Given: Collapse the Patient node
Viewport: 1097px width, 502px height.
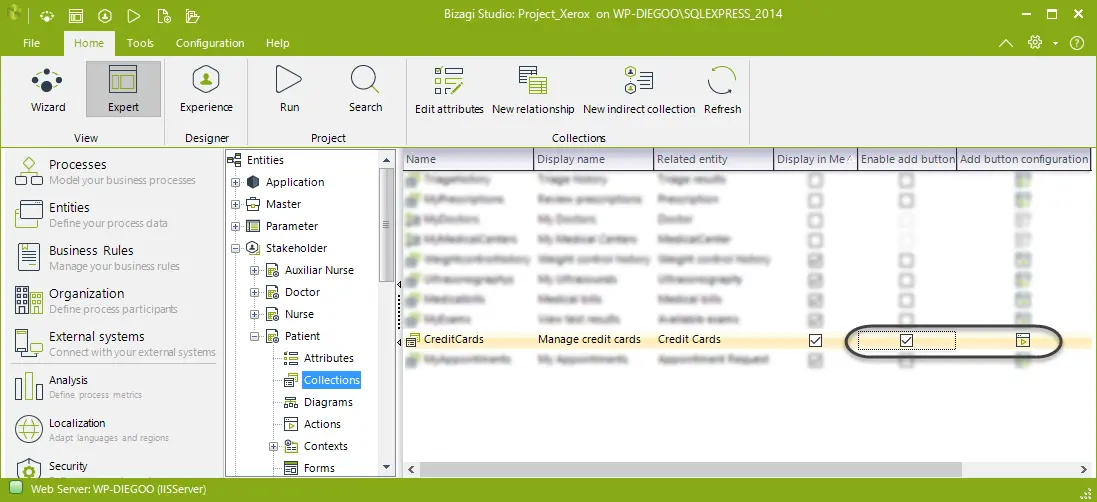Looking at the screenshot, I should (255, 336).
